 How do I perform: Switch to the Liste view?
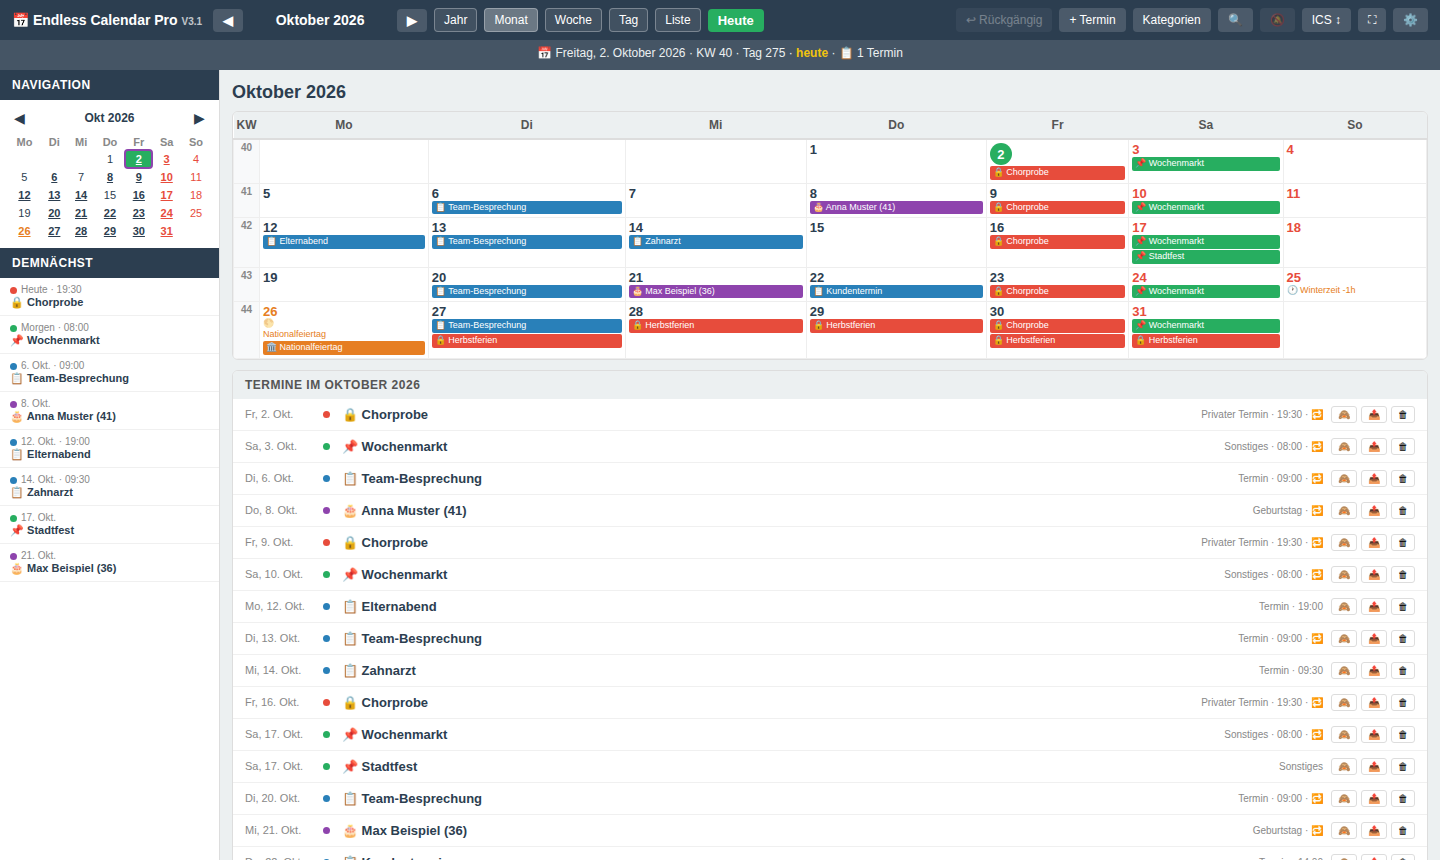pyautogui.click(x=678, y=20)
